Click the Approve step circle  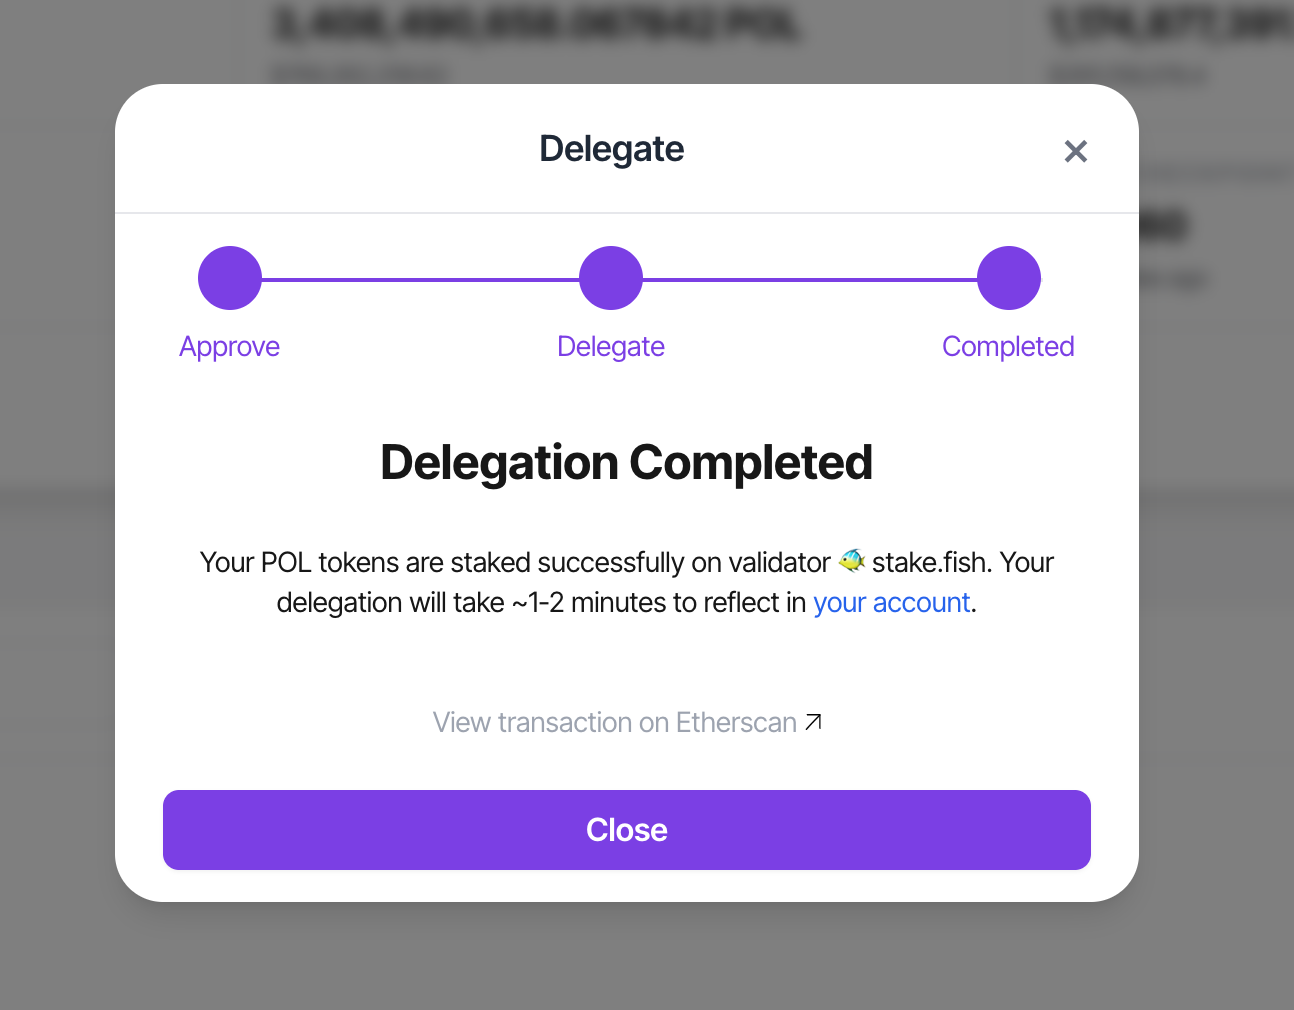pyautogui.click(x=230, y=278)
